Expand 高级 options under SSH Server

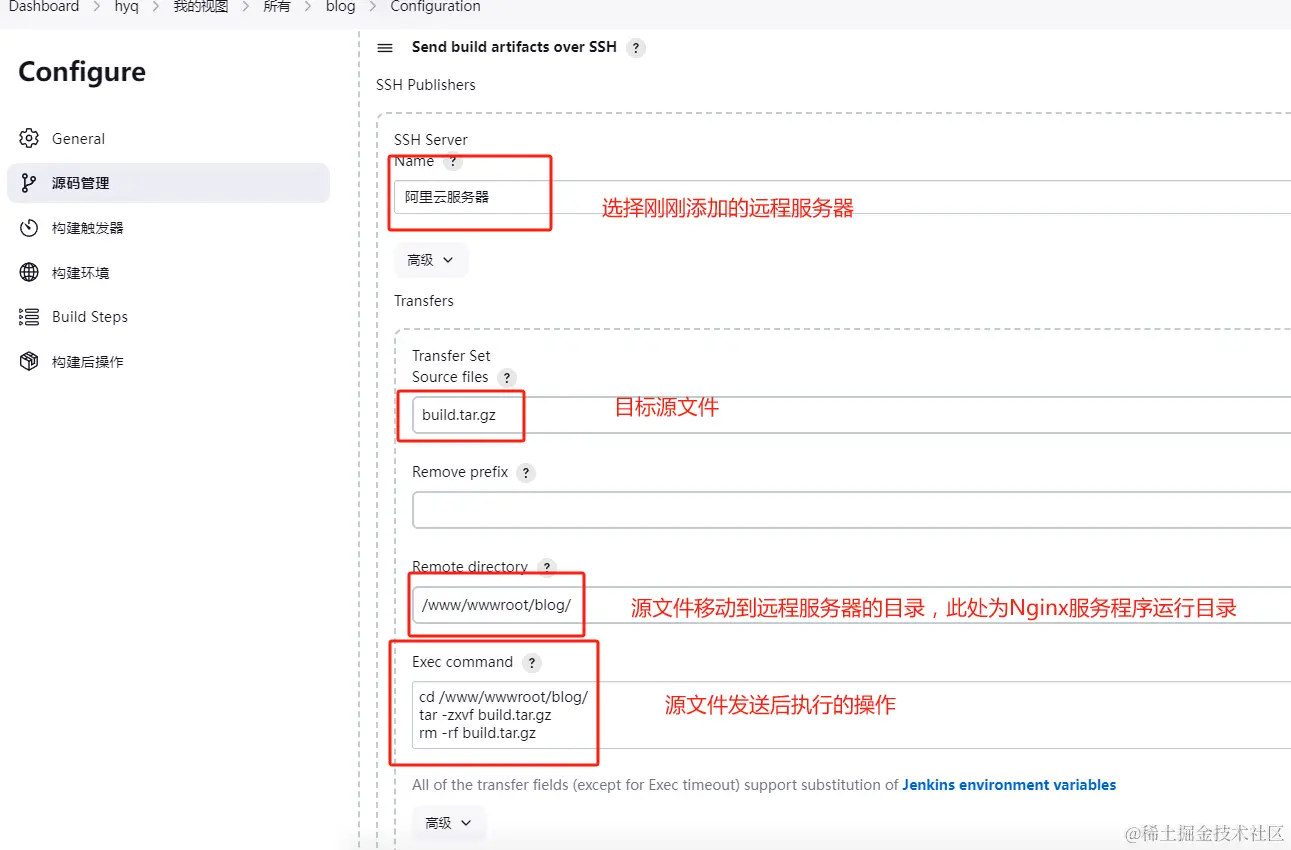pos(431,260)
